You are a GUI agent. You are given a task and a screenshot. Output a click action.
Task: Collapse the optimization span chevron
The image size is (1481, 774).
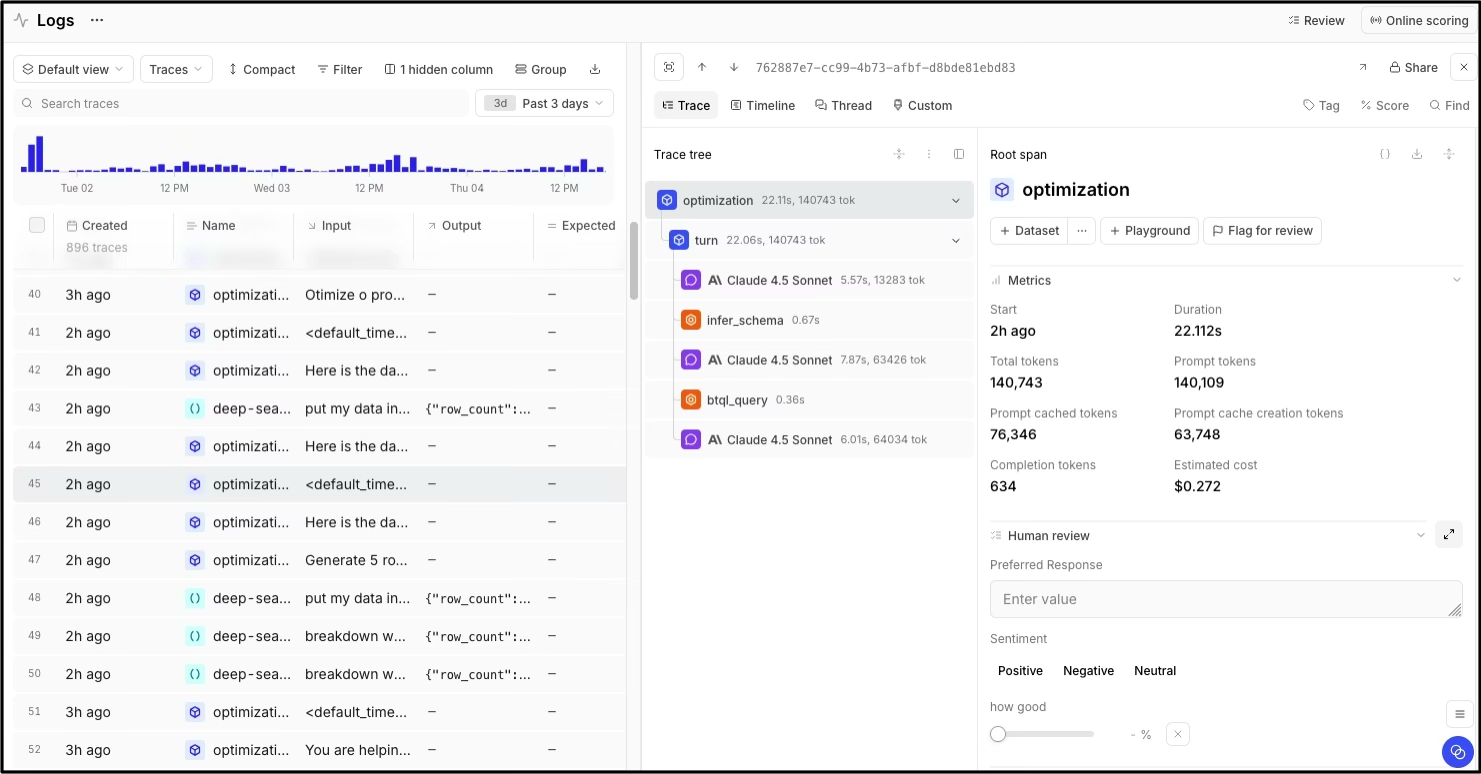pos(956,200)
